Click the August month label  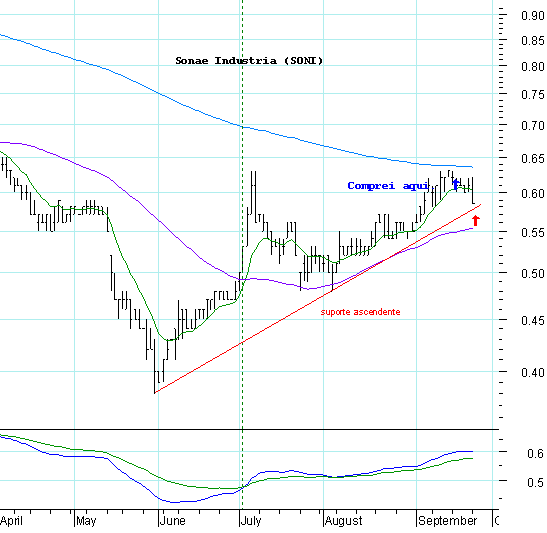click(x=344, y=521)
